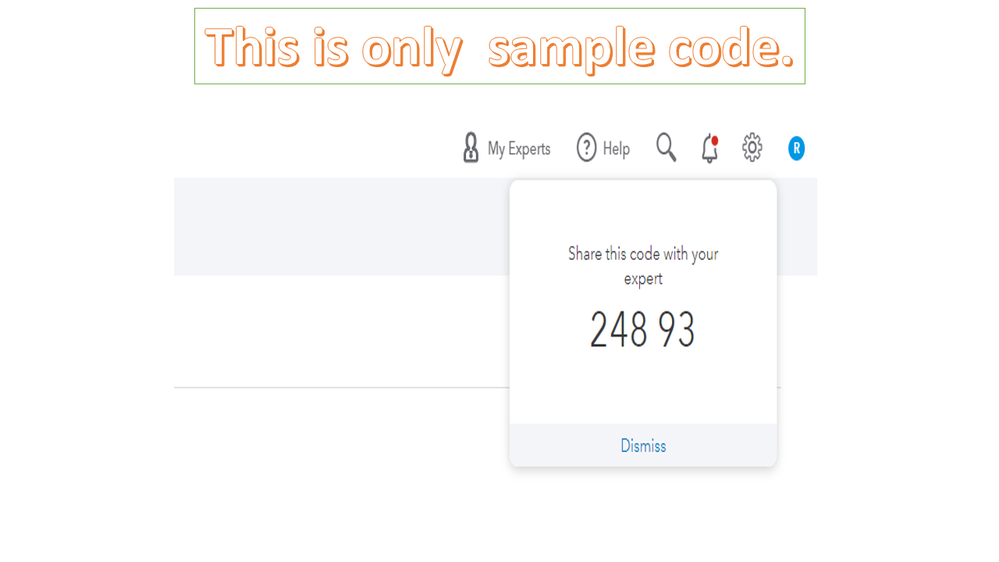Show notifications via the bell icon

click(x=709, y=150)
